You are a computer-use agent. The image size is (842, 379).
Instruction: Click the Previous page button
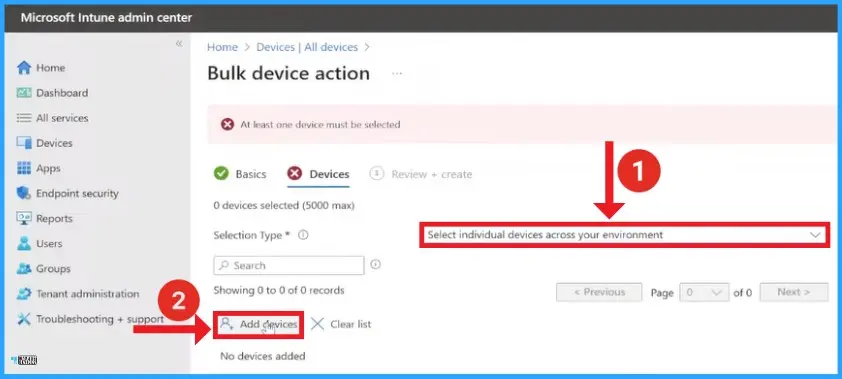pos(599,293)
